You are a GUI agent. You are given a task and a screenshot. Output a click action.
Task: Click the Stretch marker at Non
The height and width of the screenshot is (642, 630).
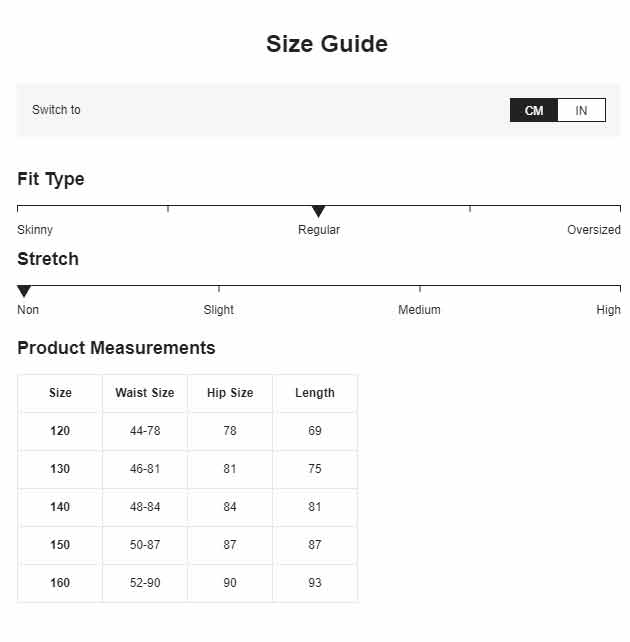tap(24, 291)
